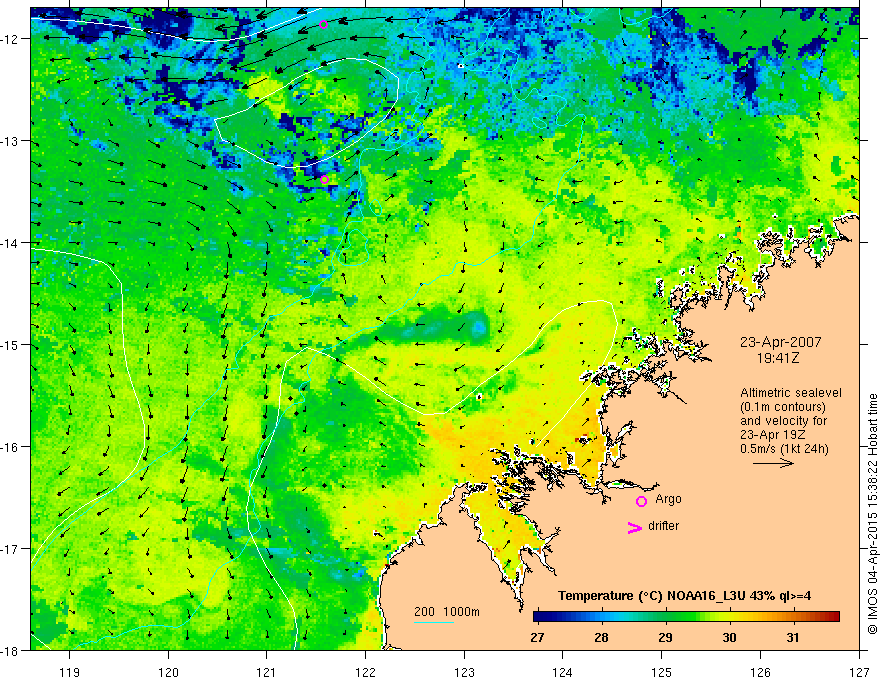Click the 127 longitude axis label
Image resolution: width=880 pixels, height=680 pixels.
(859, 672)
